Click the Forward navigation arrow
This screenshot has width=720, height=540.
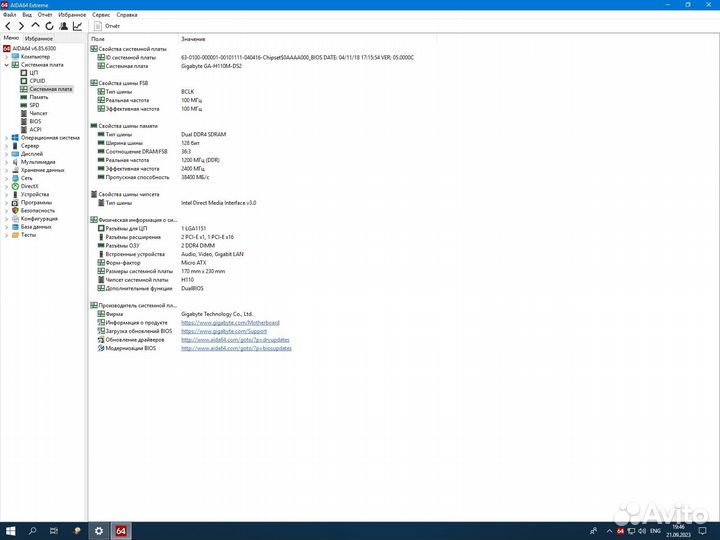(x=22, y=26)
